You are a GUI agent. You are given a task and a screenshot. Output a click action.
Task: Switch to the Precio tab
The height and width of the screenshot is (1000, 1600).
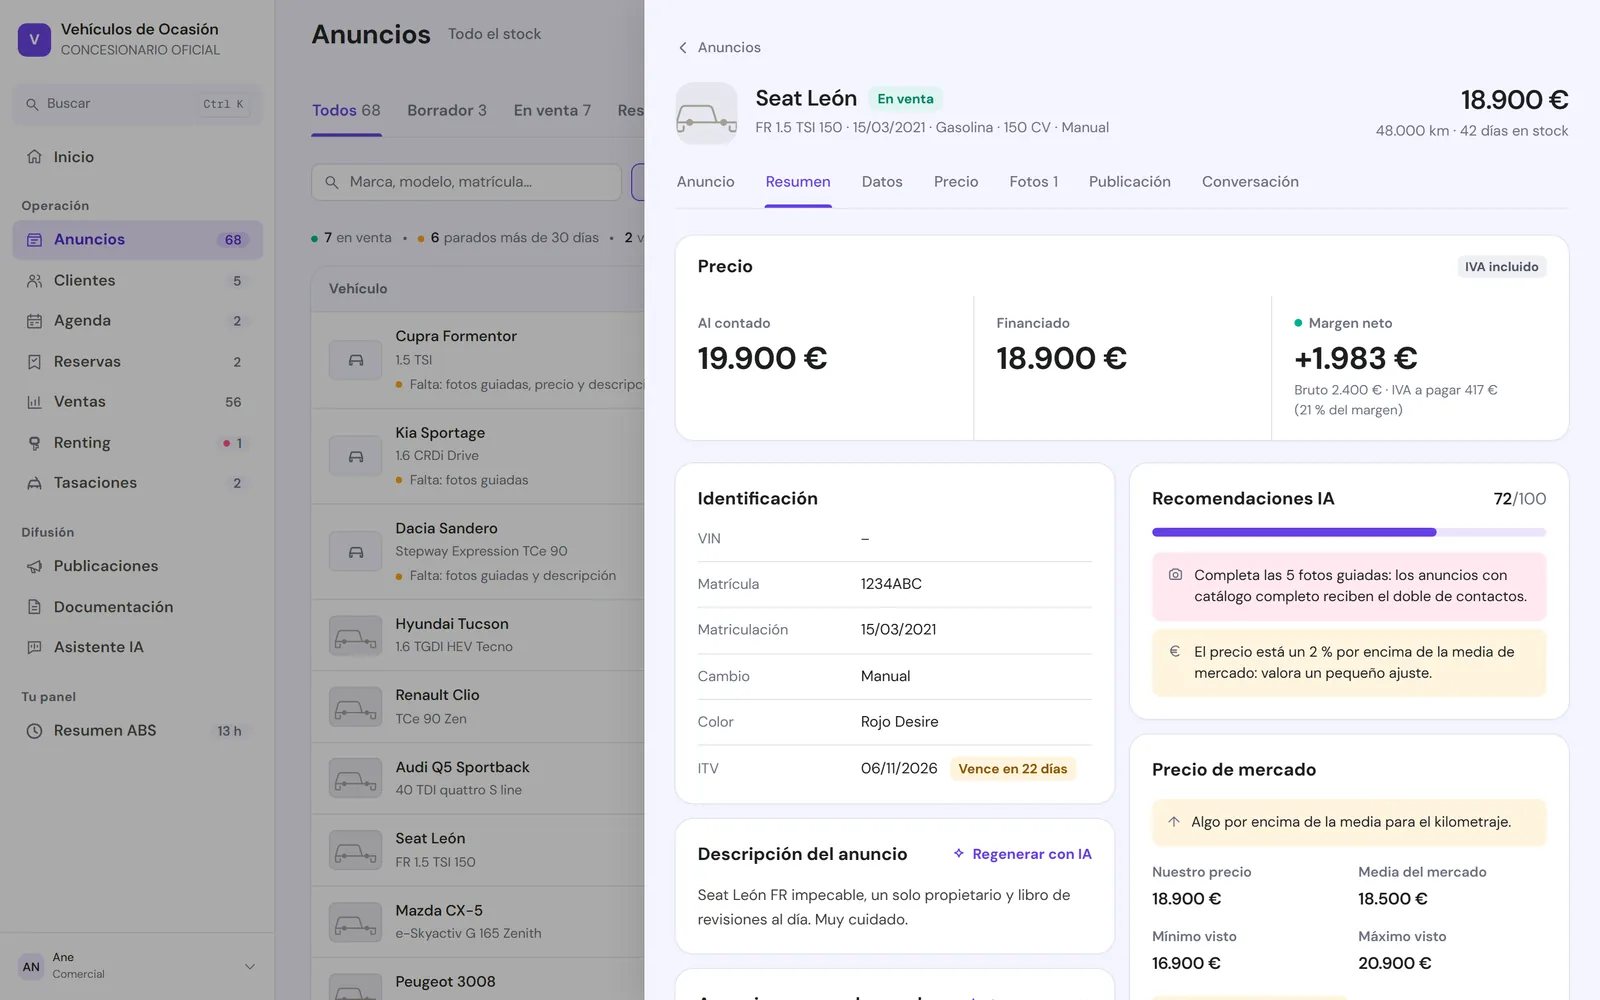pos(956,182)
